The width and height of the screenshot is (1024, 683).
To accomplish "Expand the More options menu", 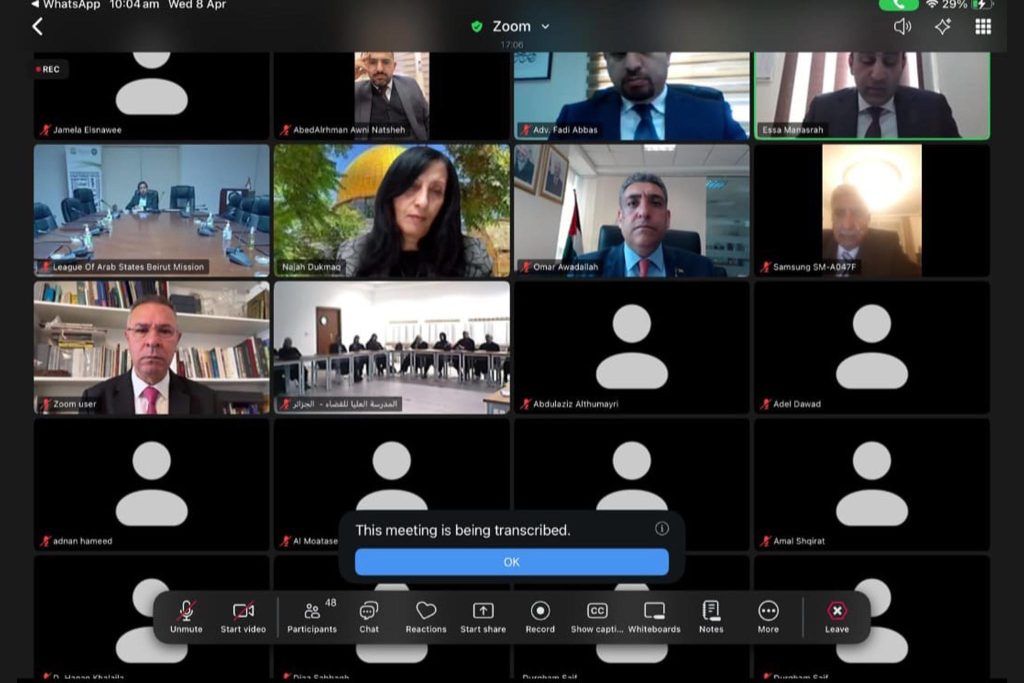I will tap(768, 615).
